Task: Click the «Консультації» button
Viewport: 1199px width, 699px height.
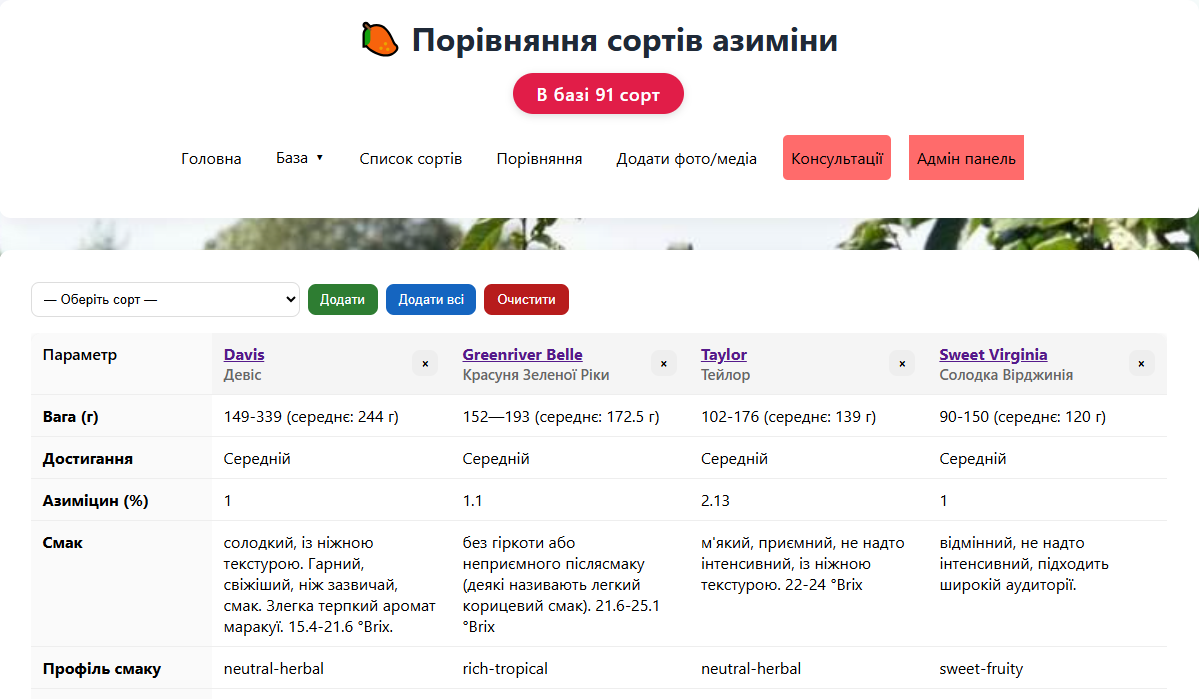Action: point(837,158)
